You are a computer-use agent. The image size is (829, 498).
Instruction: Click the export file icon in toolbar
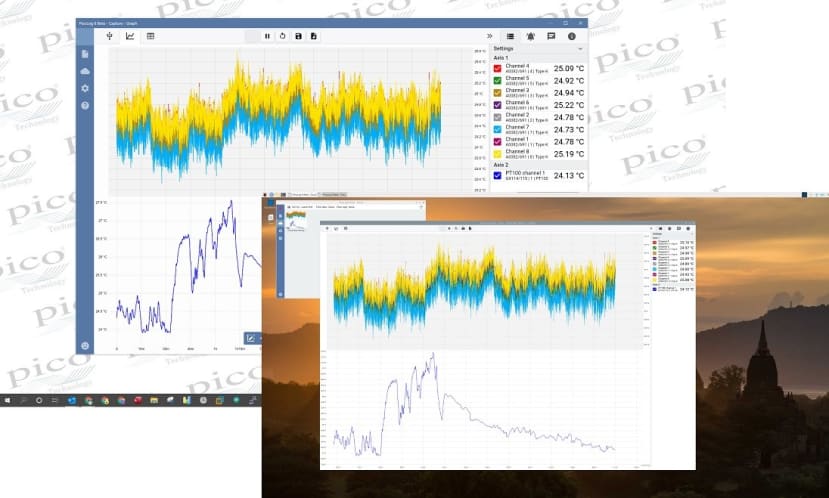coord(314,36)
